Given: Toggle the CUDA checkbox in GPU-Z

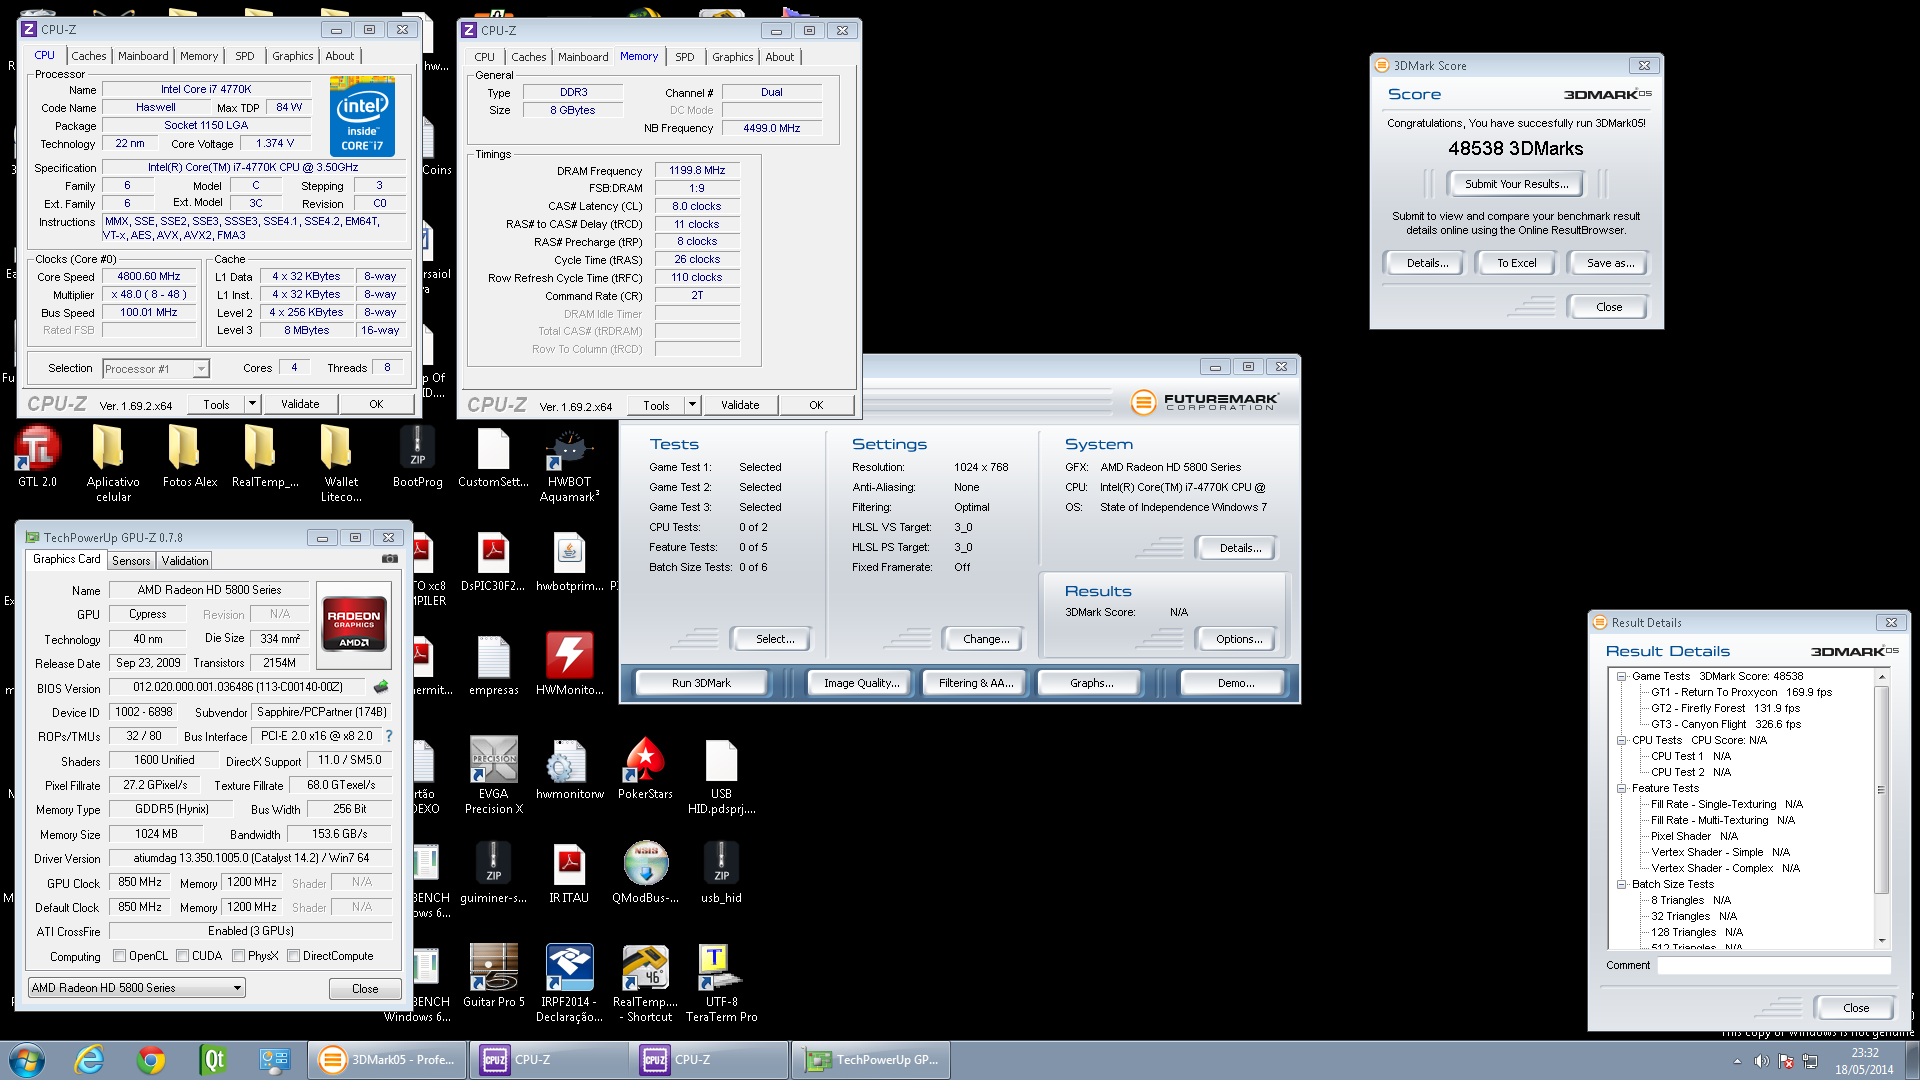Looking at the screenshot, I should point(182,957).
